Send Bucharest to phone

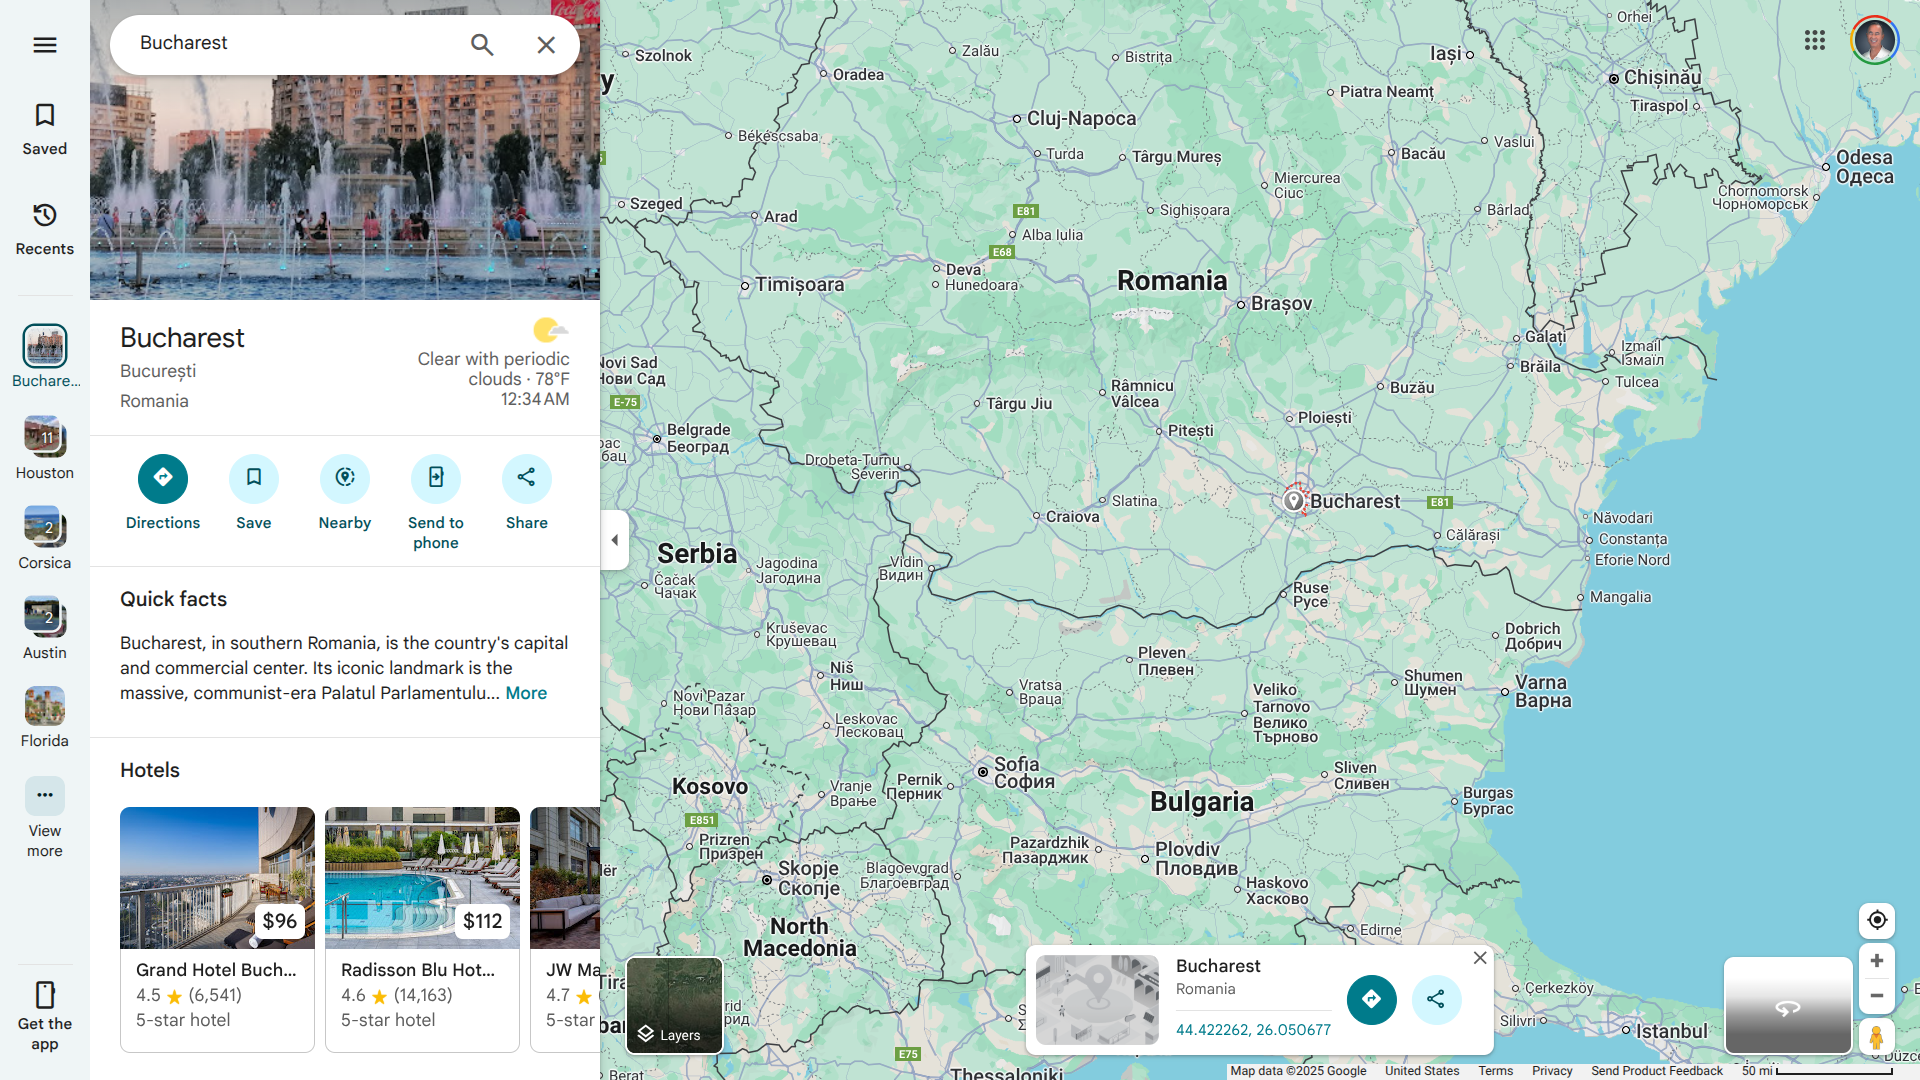435,479
